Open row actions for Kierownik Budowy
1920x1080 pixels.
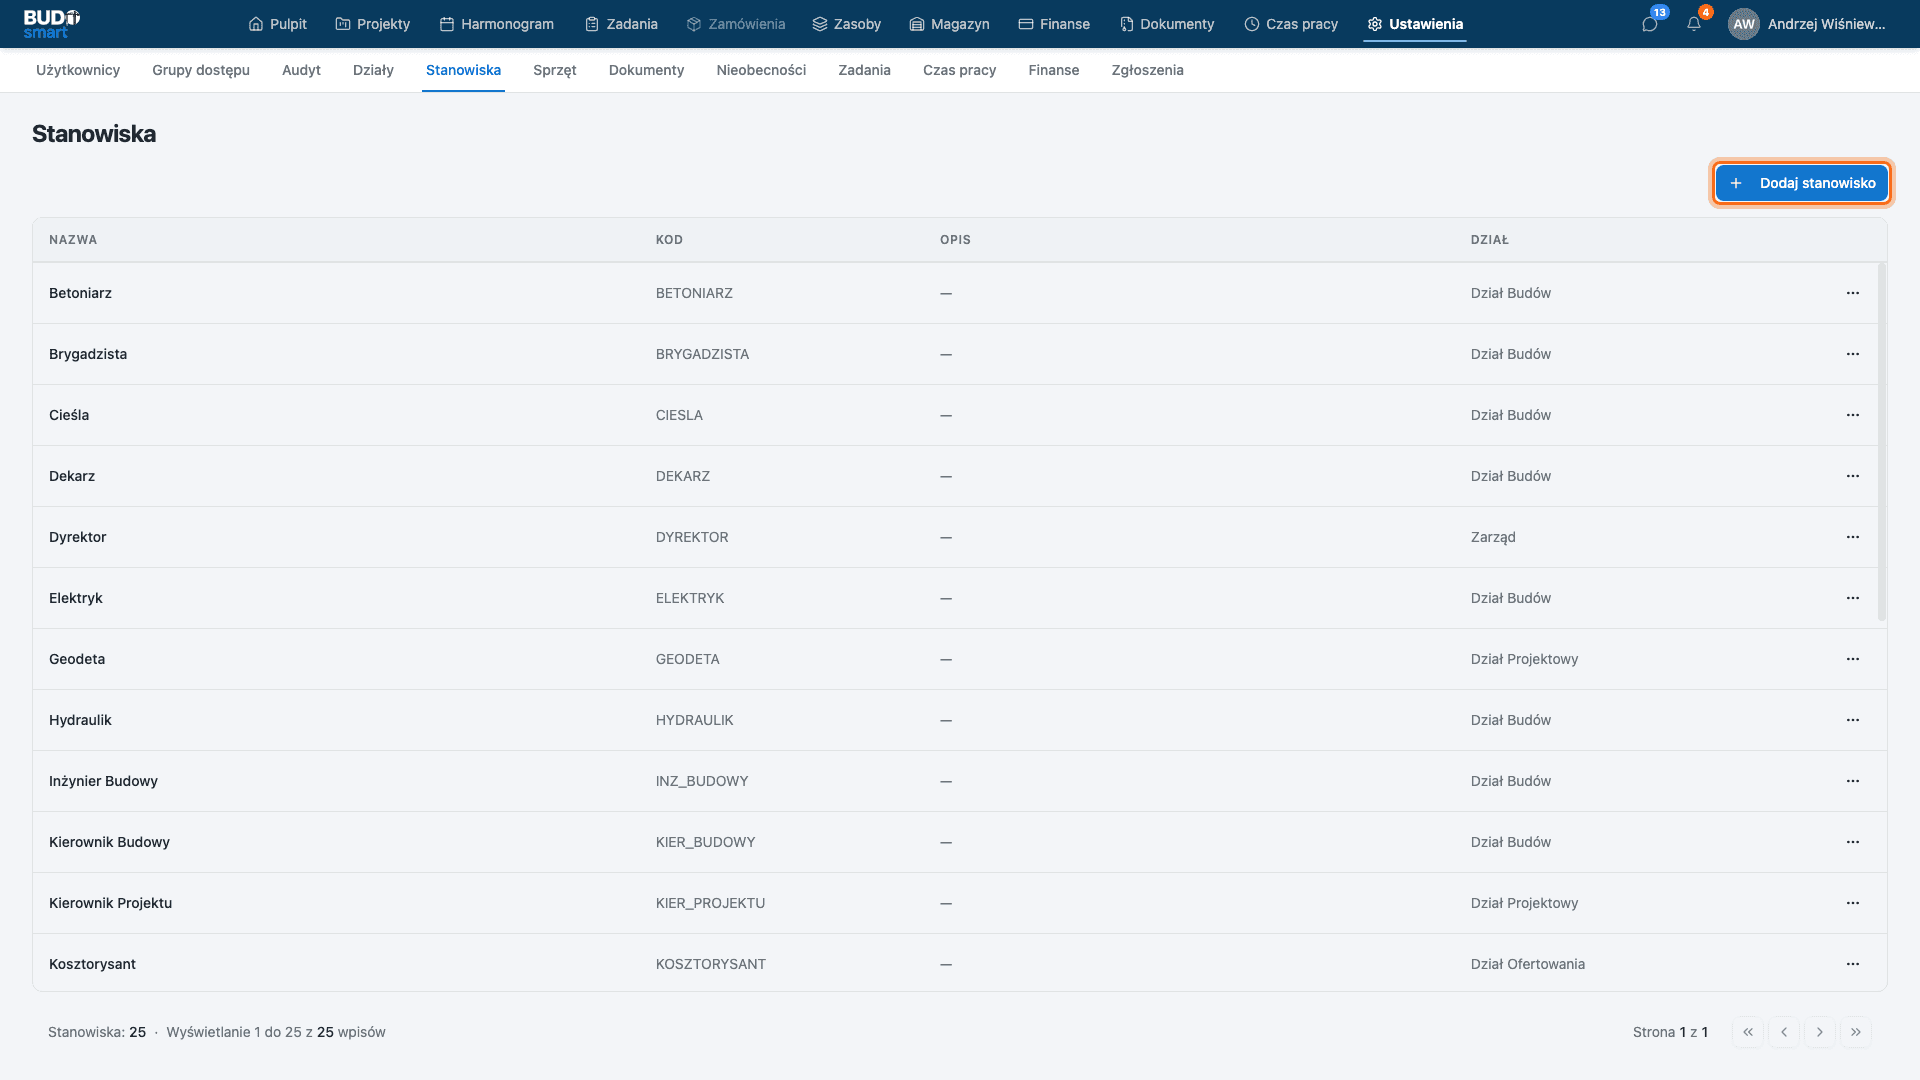pos(1853,842)
